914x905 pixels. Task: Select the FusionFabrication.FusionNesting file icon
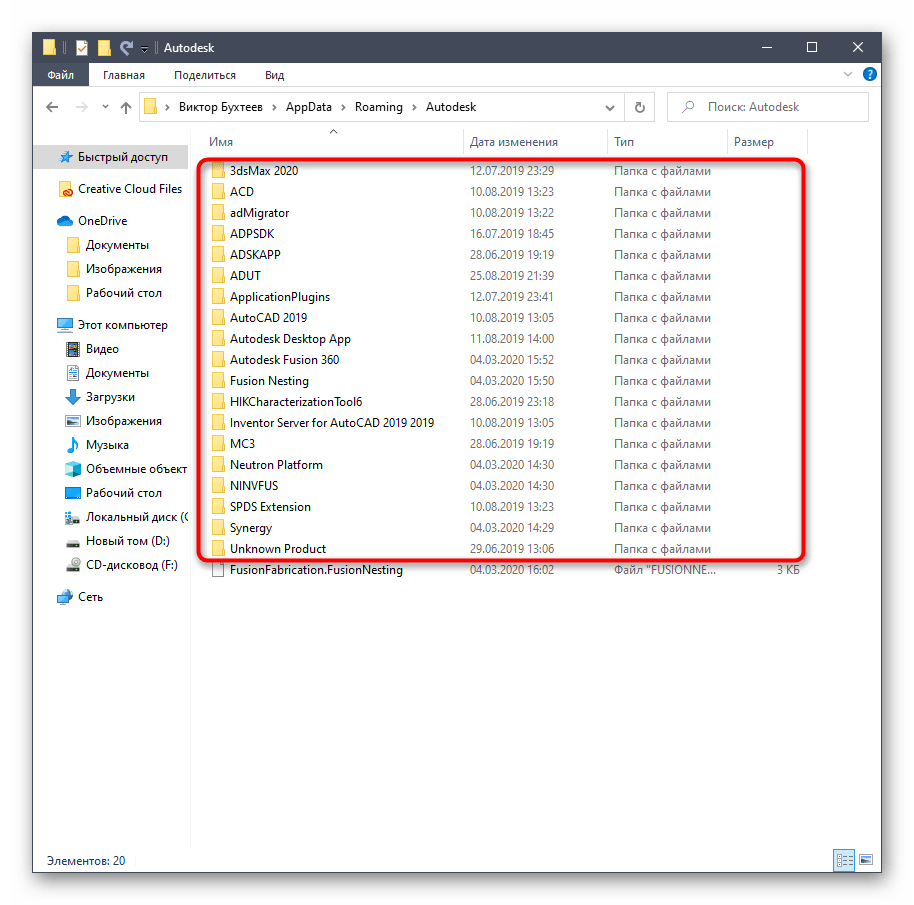(x=218, y=570)
